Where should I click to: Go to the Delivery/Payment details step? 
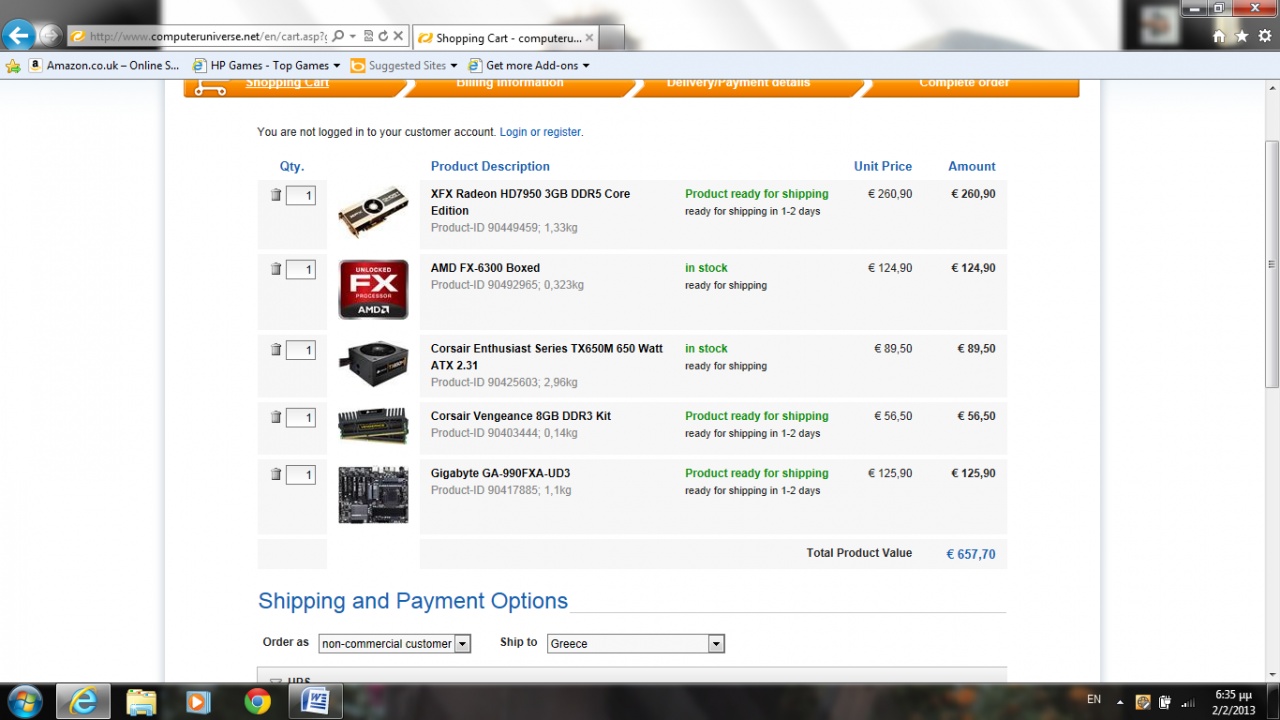[738, 84]
